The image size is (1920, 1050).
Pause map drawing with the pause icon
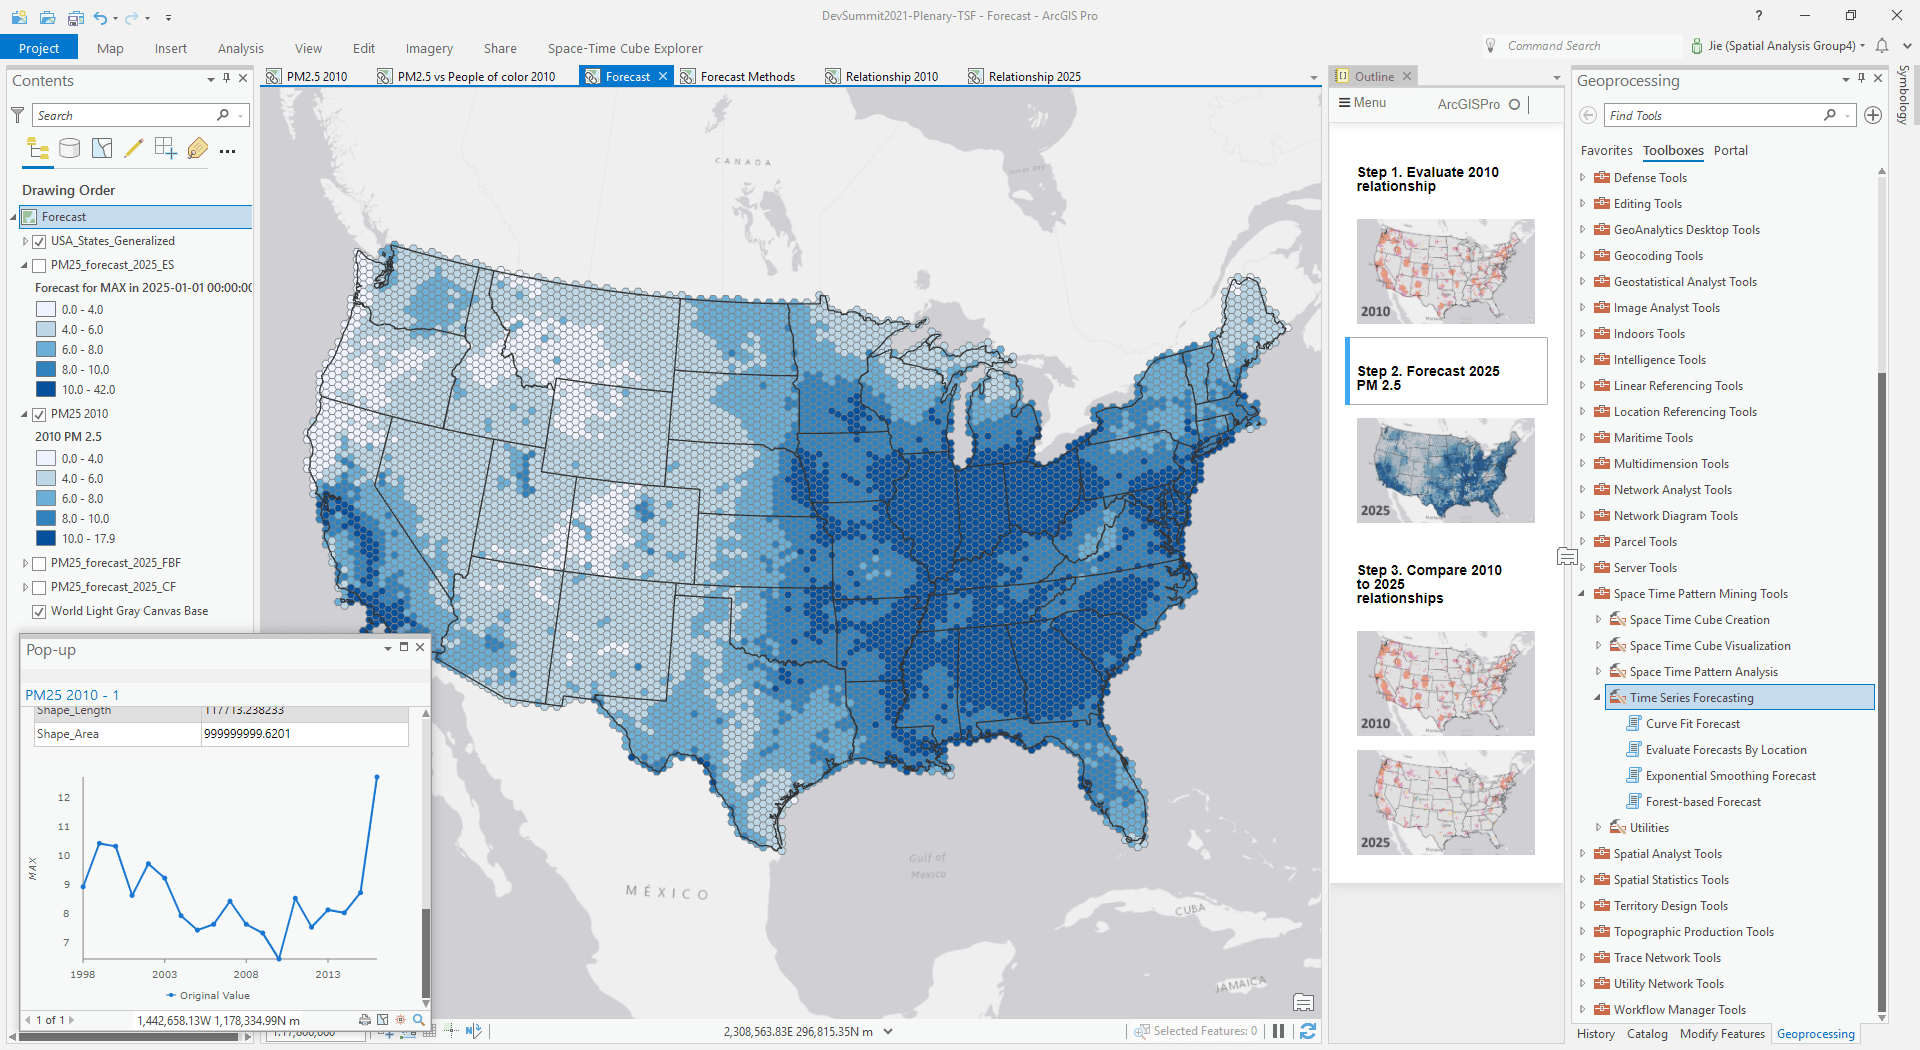(x=1278, y=1031)
